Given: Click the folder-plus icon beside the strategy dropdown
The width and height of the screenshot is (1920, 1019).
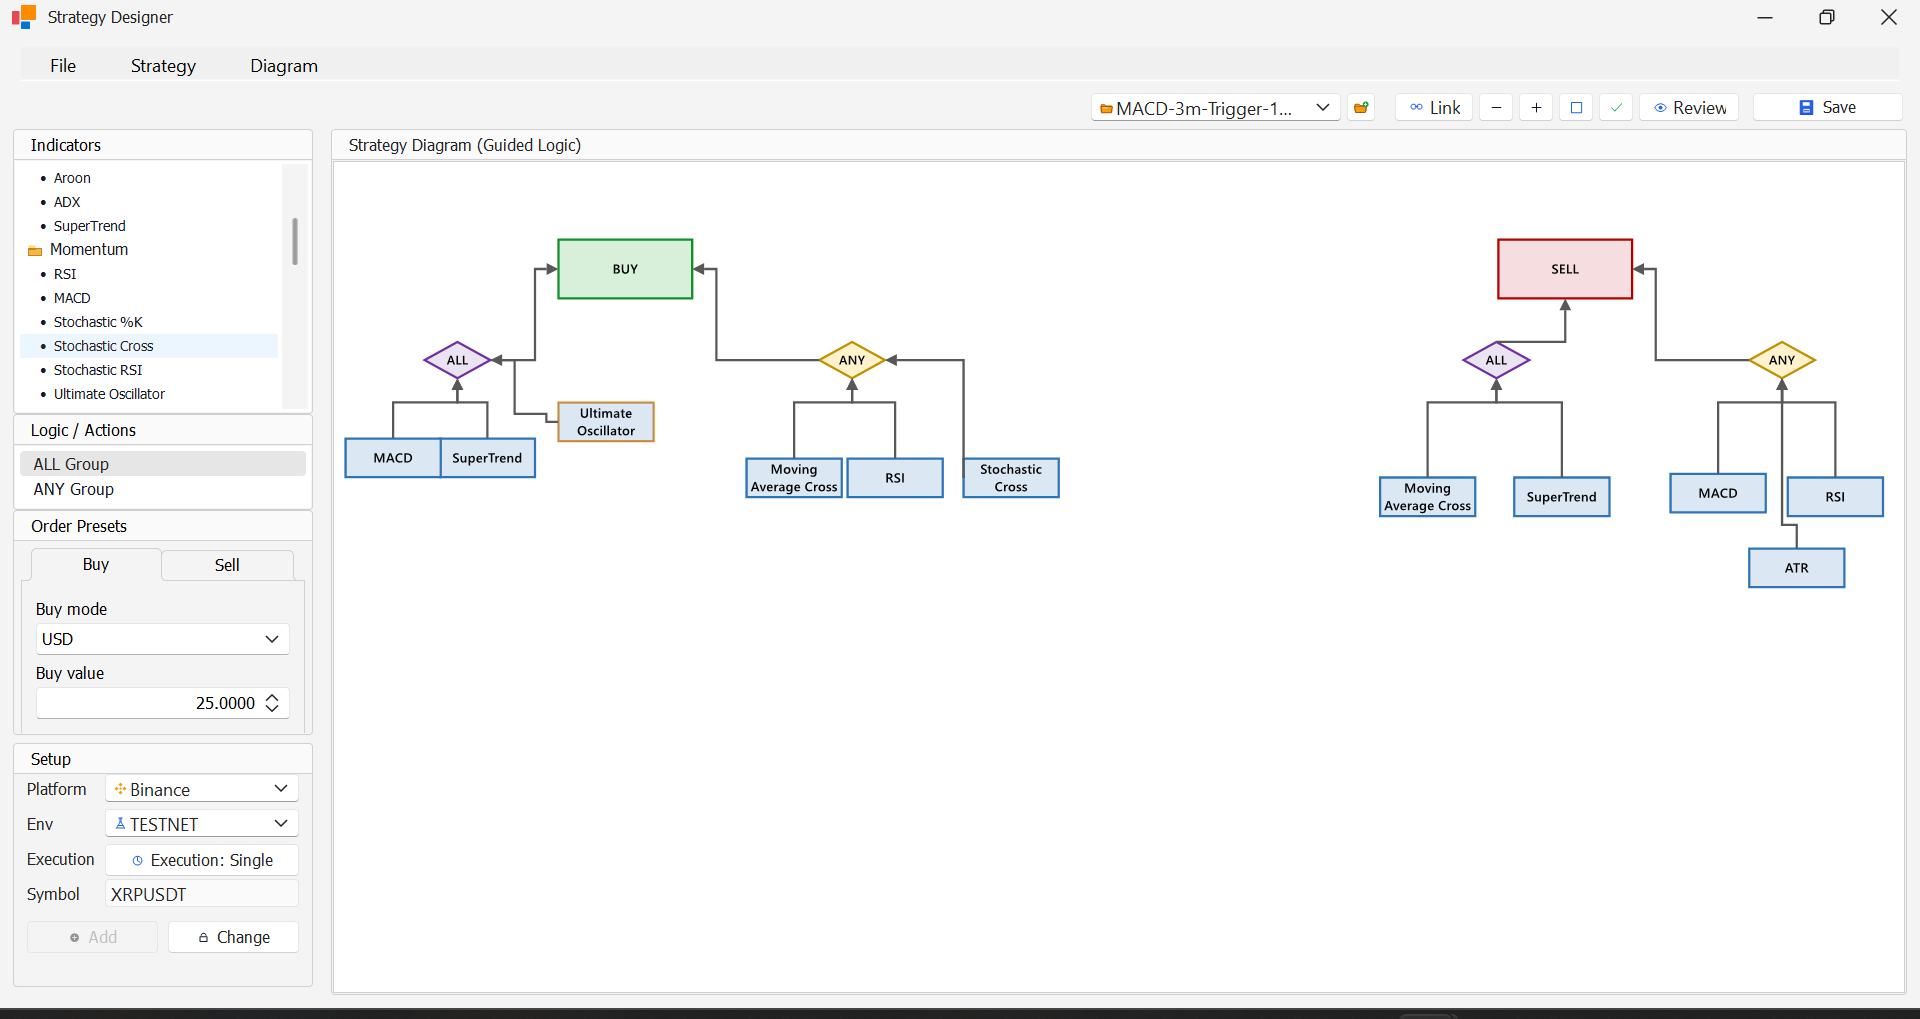Looking at the screenshot, I should tap(1361, 108).
